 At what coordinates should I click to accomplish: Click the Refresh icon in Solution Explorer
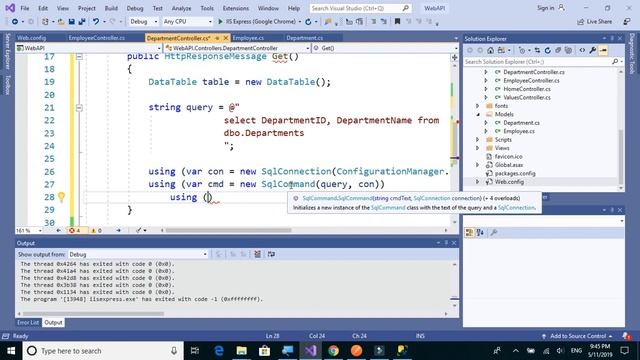point(547,50)
